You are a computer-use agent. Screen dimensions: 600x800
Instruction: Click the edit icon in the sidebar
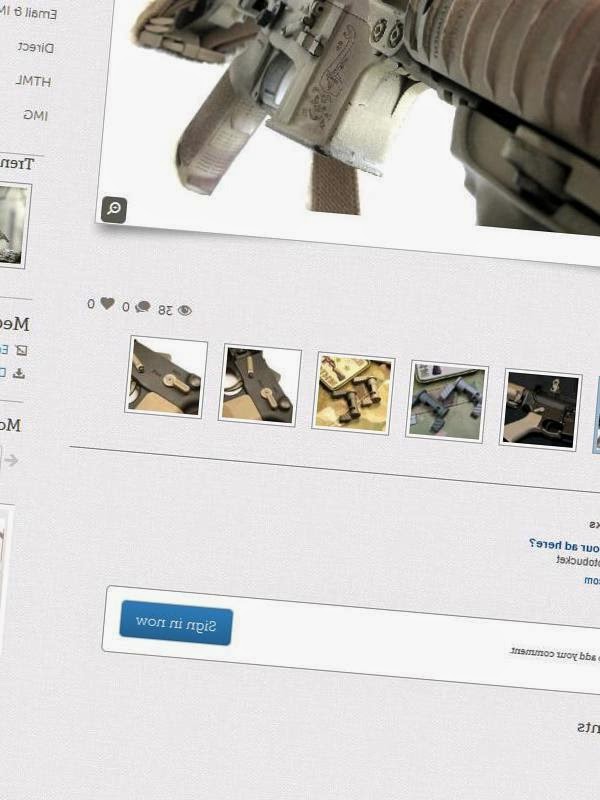pyautogui.click(x=21, y=351)
